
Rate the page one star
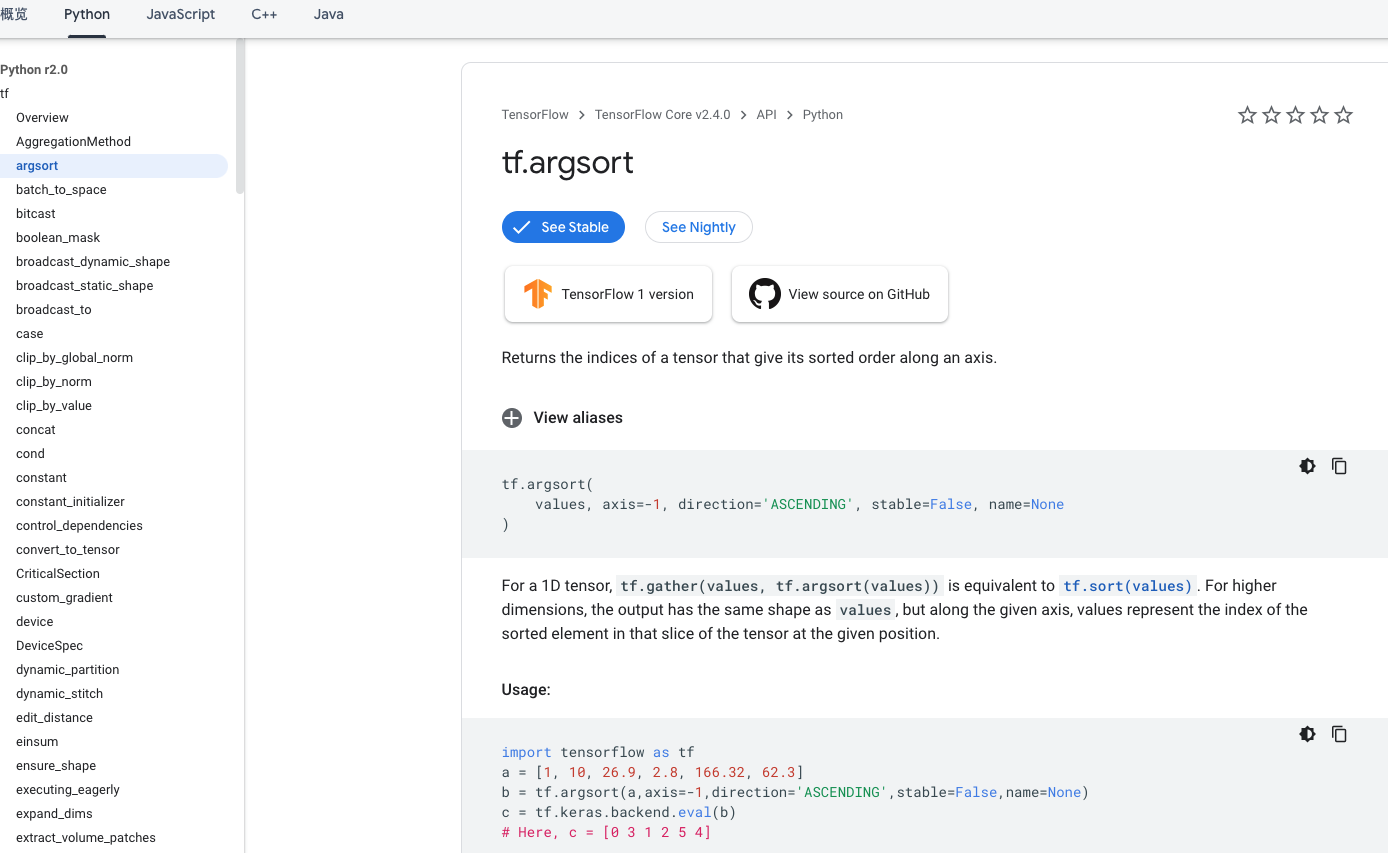click(x=1247, y=115)
